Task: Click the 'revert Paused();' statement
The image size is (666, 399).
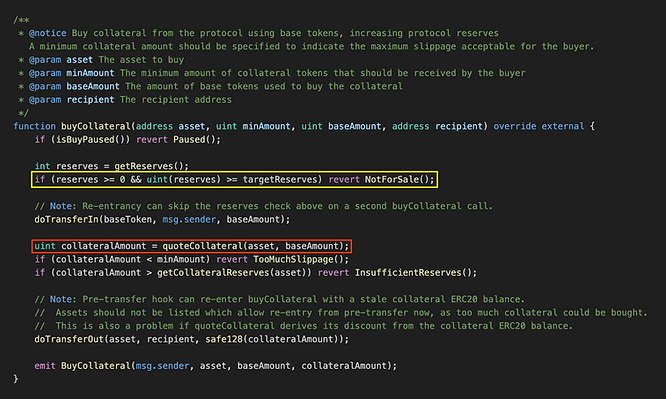Action: 178,139
